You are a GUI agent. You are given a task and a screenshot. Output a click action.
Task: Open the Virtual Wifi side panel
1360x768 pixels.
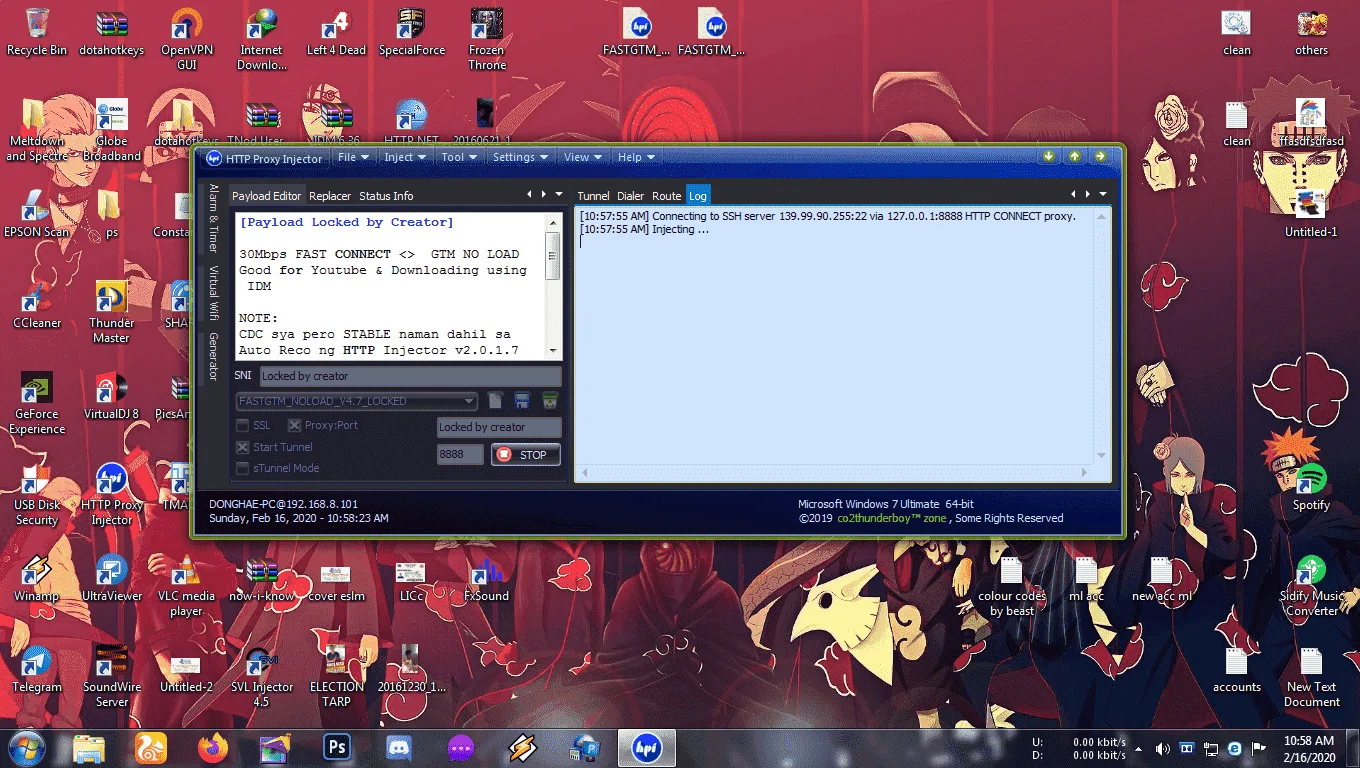(213, 293)
